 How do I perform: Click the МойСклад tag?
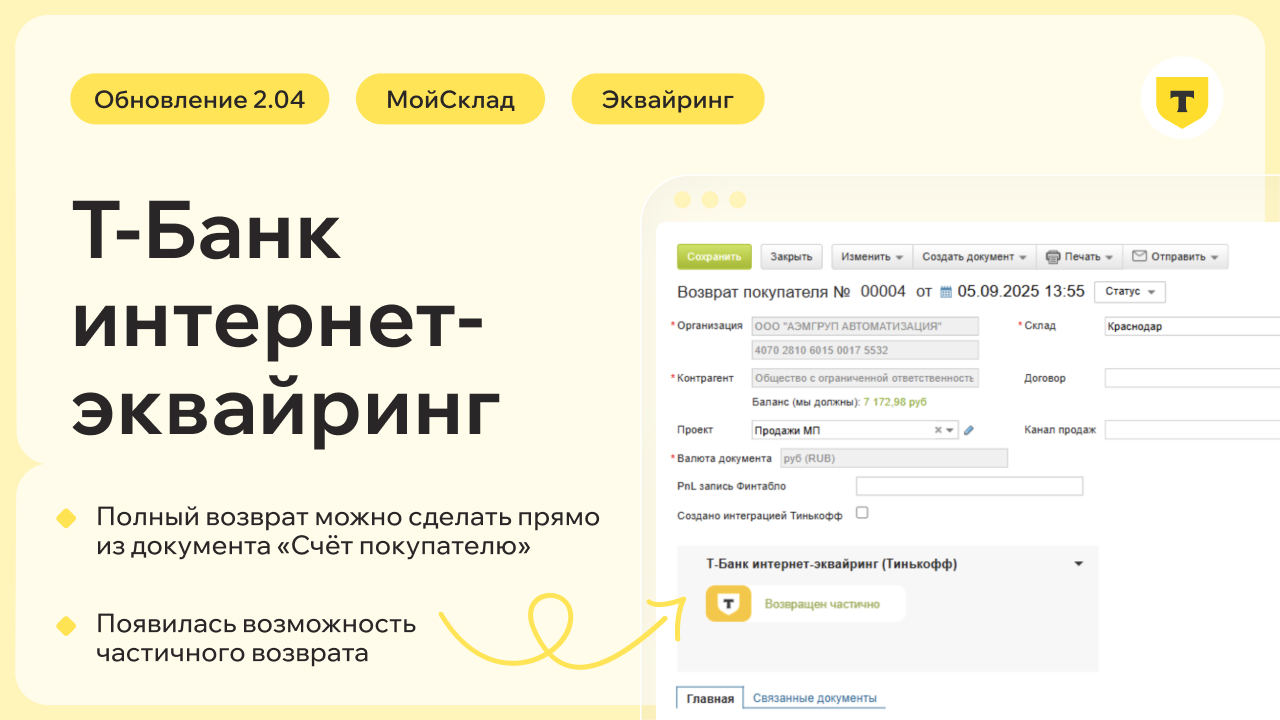coord(450,99)
